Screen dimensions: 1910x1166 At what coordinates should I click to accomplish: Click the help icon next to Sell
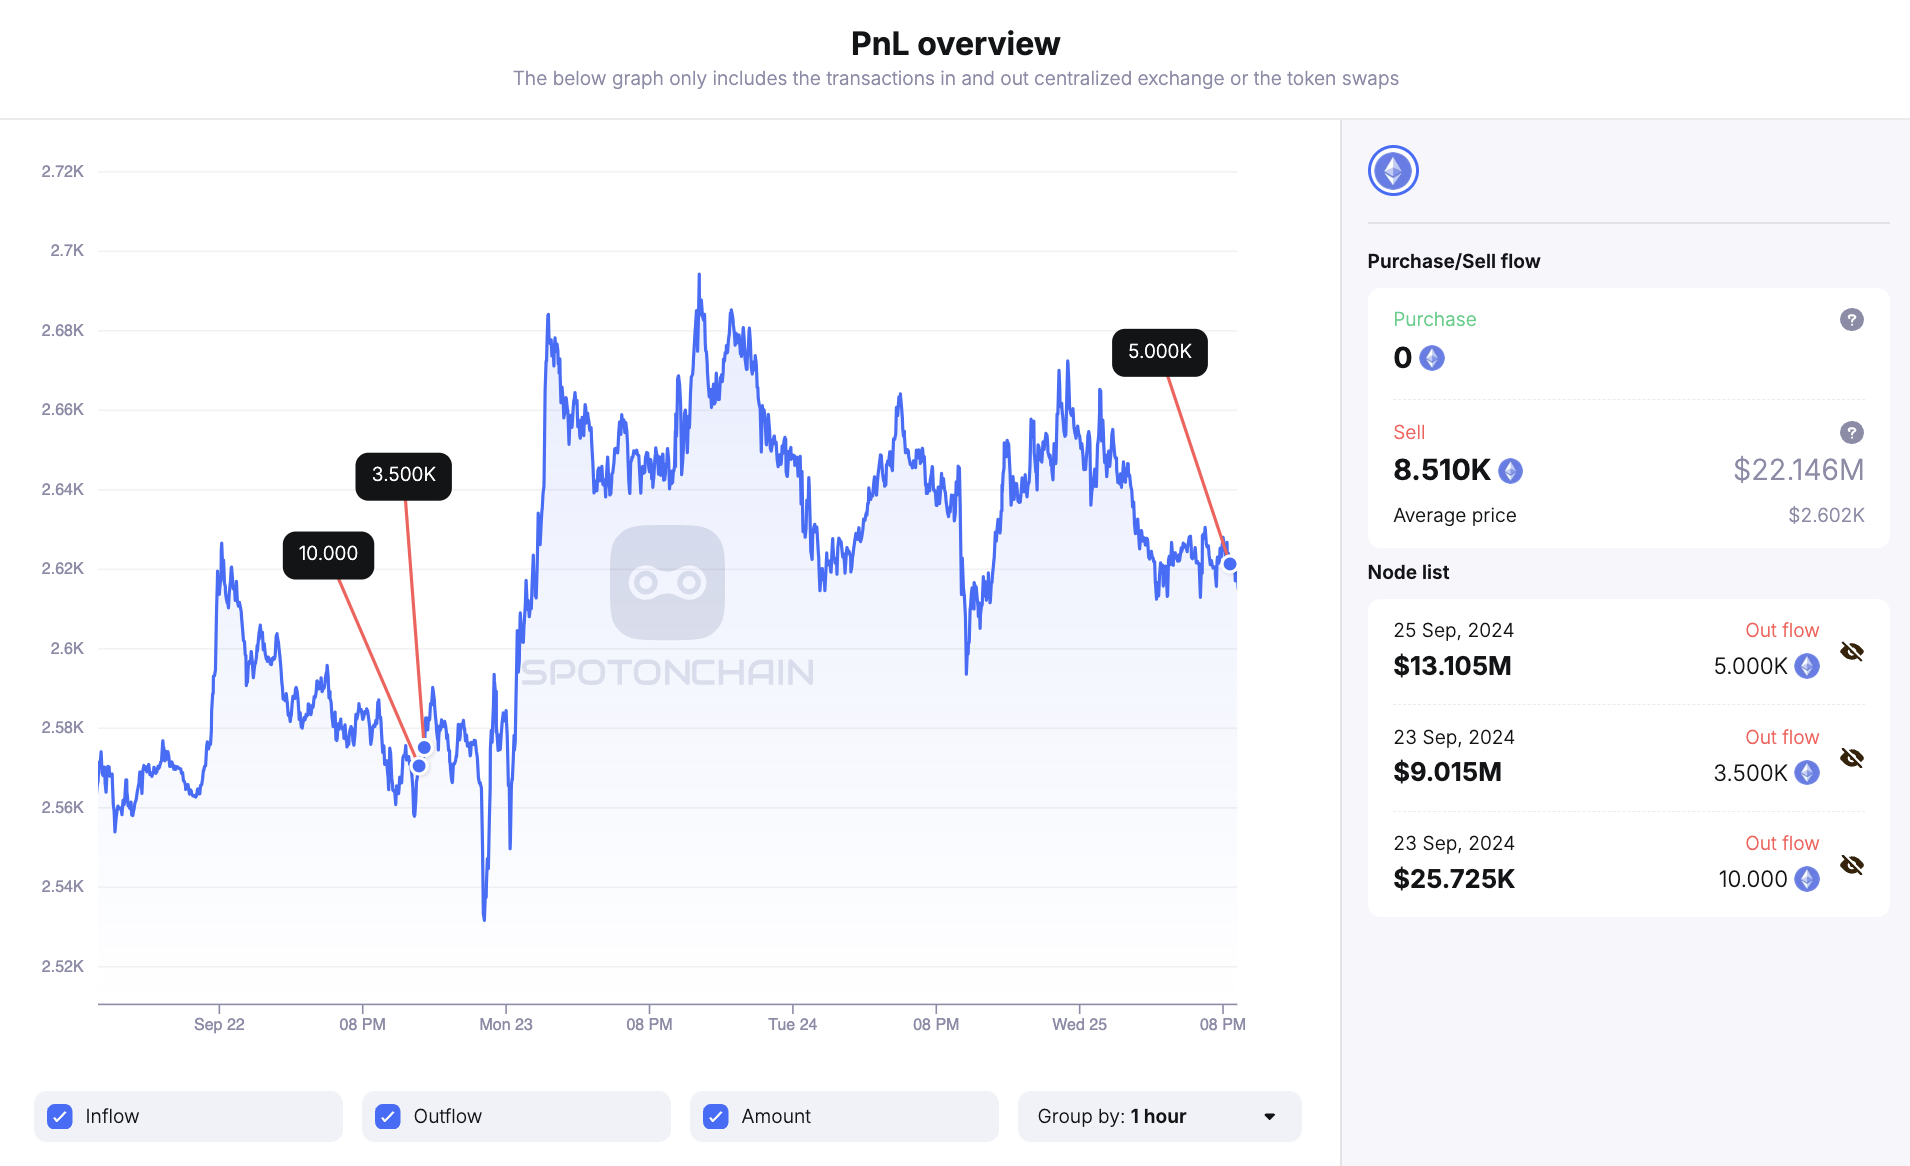[1851, 432]
